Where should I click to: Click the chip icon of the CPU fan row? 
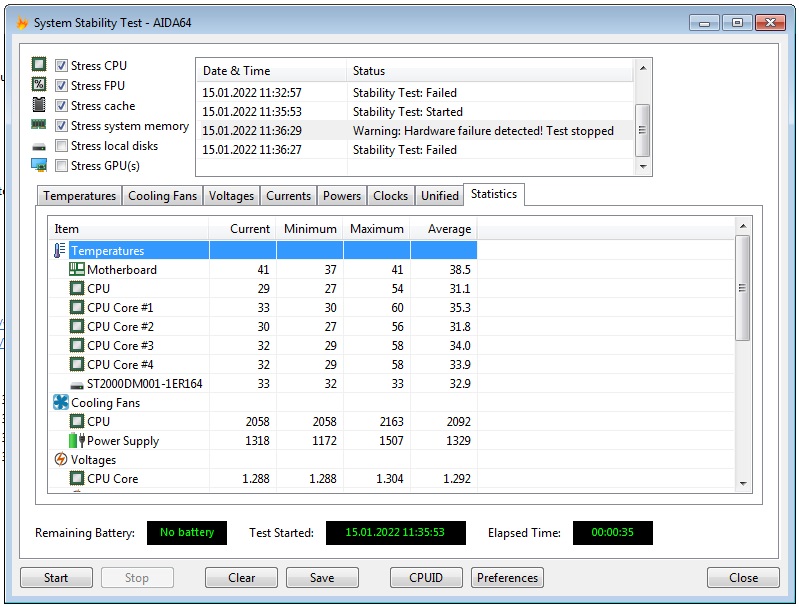pyautogui.click(x=76, y=421)
